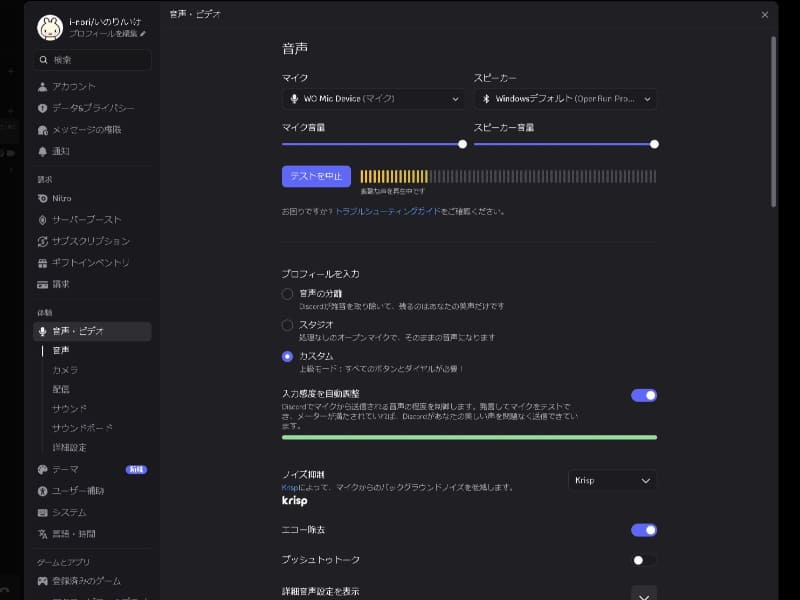Open サブスクリプション settings page
Image resolution: width=800 pixels, height=600 pixels.
[92, 241]
